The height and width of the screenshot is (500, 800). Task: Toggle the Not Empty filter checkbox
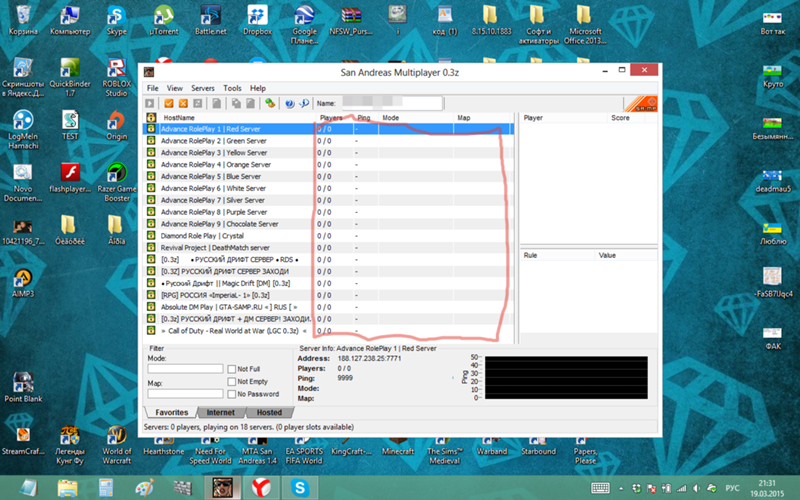click(232, 381)
